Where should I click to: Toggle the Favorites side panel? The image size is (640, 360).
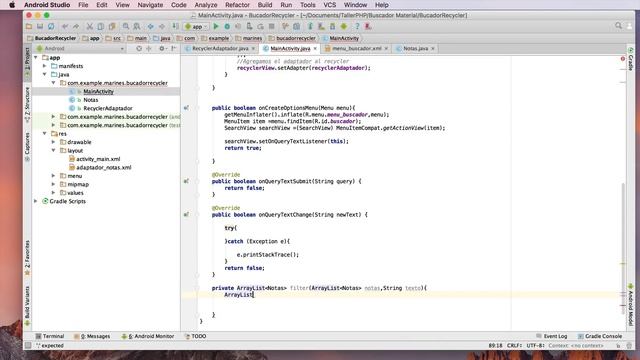tap(27, 258)
